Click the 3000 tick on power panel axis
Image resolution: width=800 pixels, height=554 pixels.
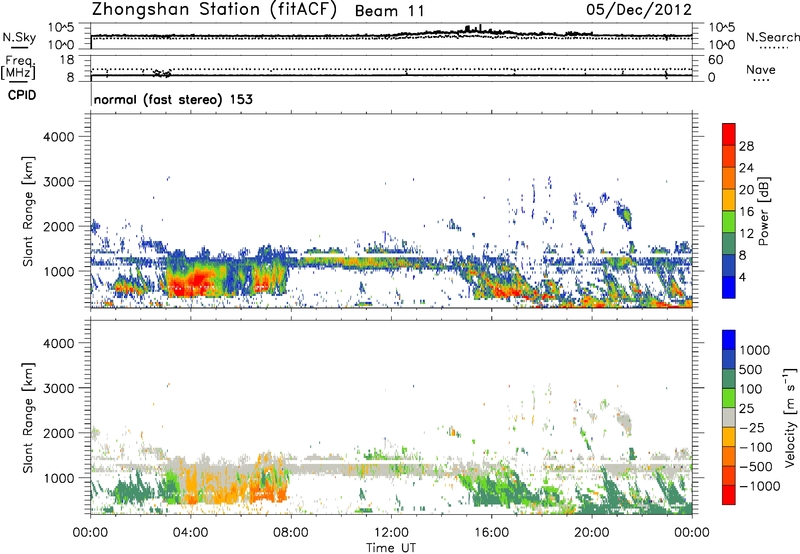(x=58, y=182)
